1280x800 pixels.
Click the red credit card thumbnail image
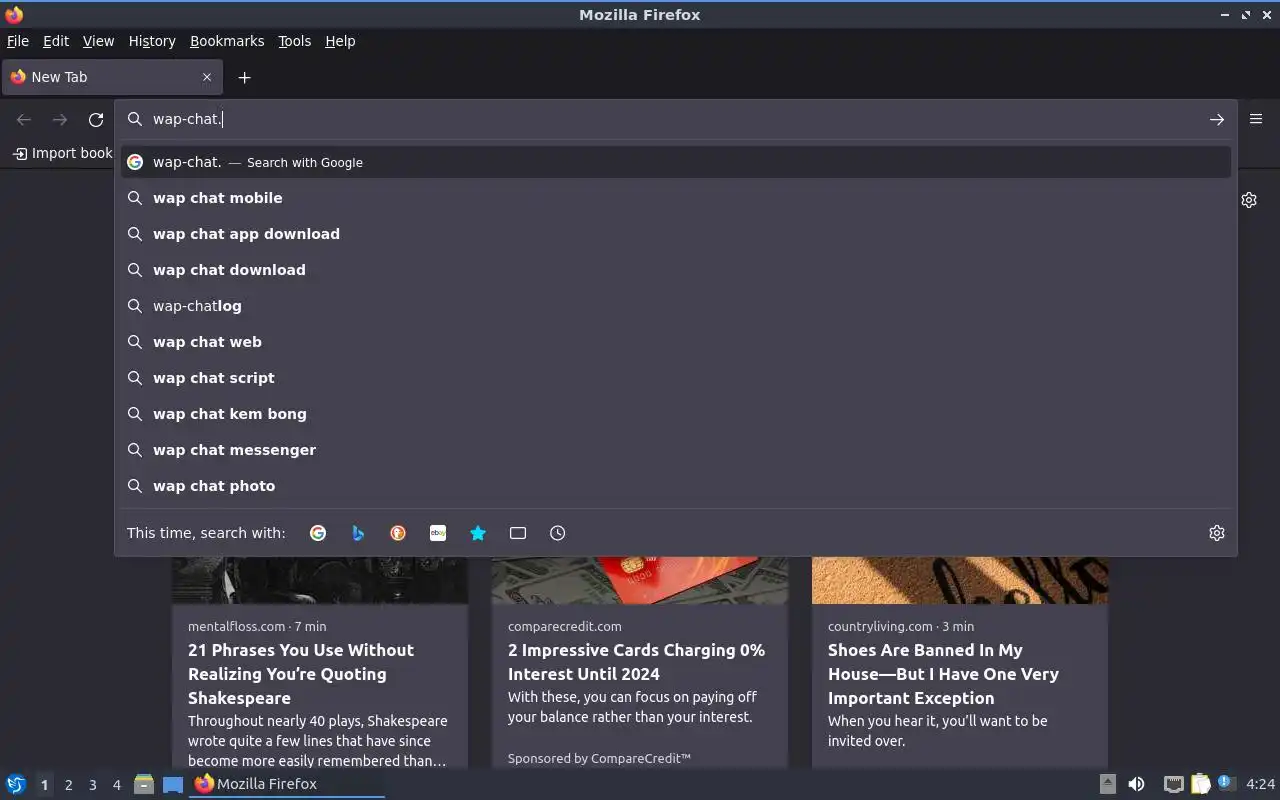(640, 580)
